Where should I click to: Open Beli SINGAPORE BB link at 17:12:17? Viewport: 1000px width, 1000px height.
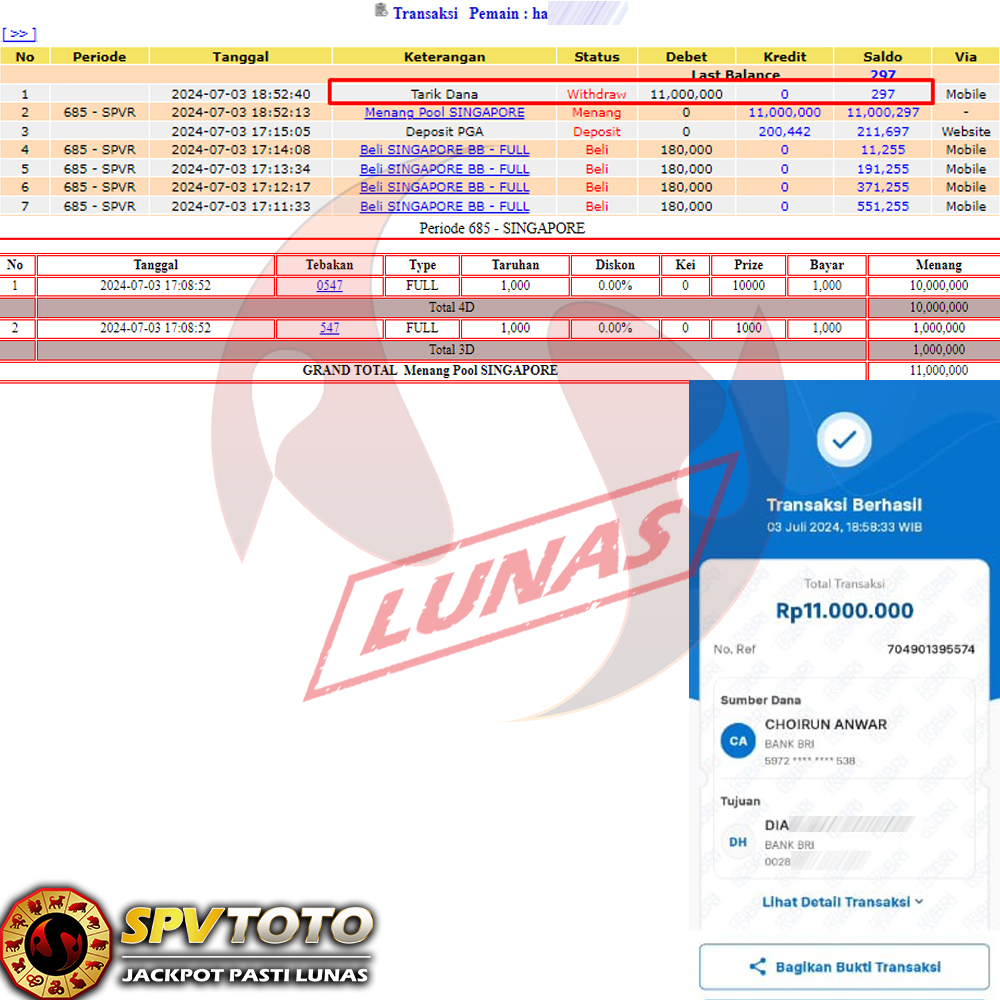pos(444,187)
